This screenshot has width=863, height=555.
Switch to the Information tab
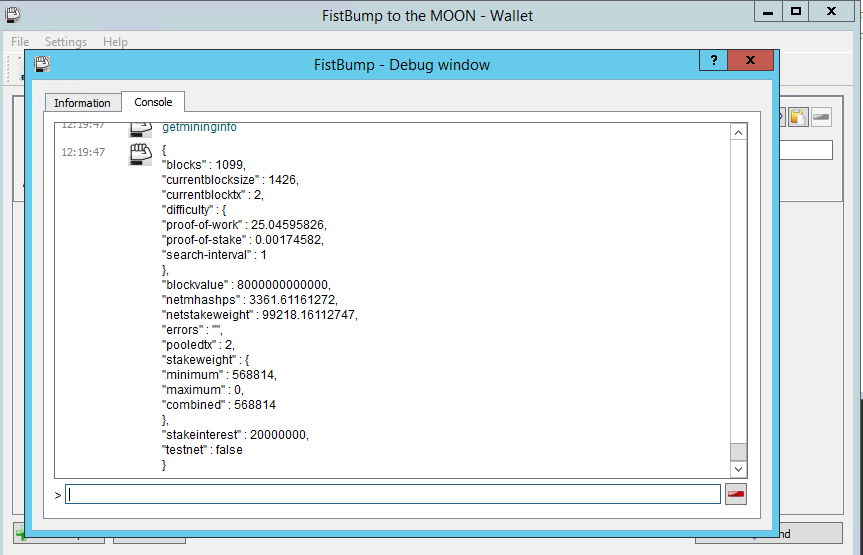[x=83, y=103]
